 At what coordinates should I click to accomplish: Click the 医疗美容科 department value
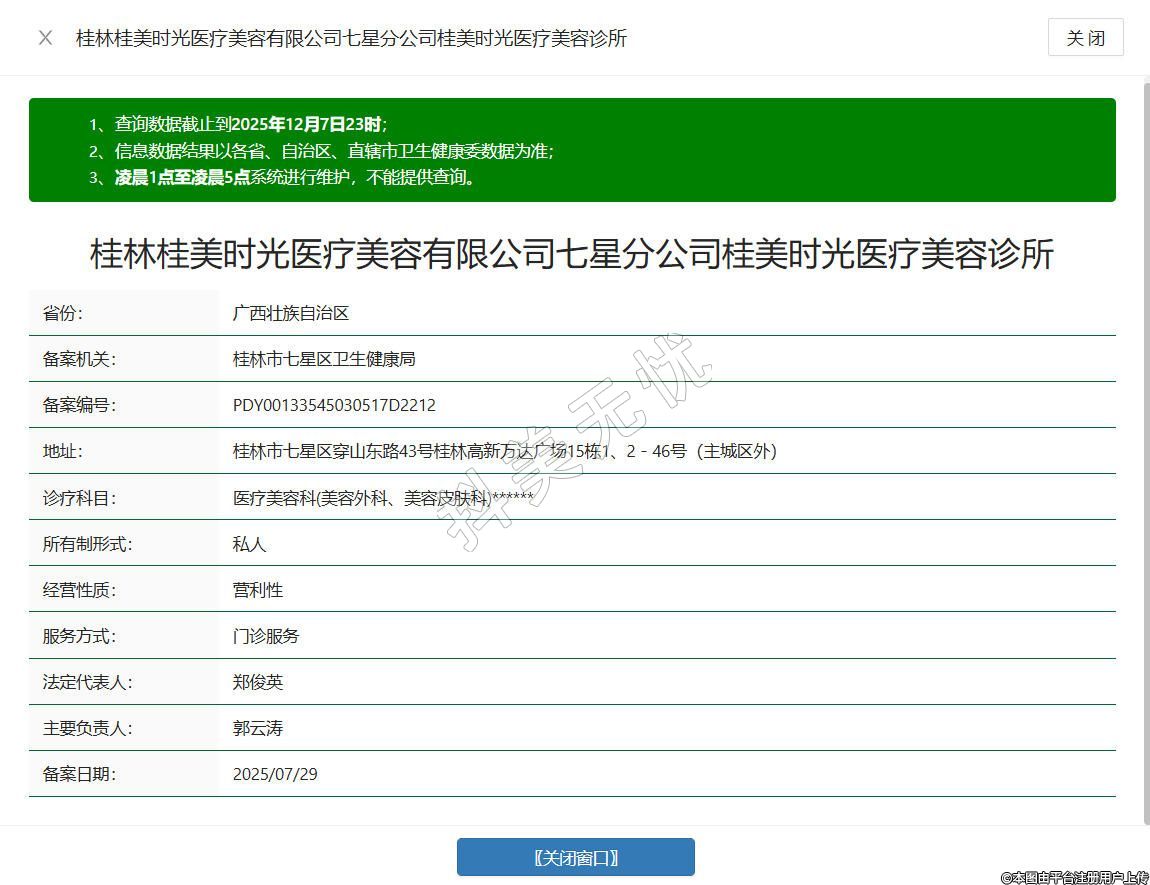click(382, 498)
